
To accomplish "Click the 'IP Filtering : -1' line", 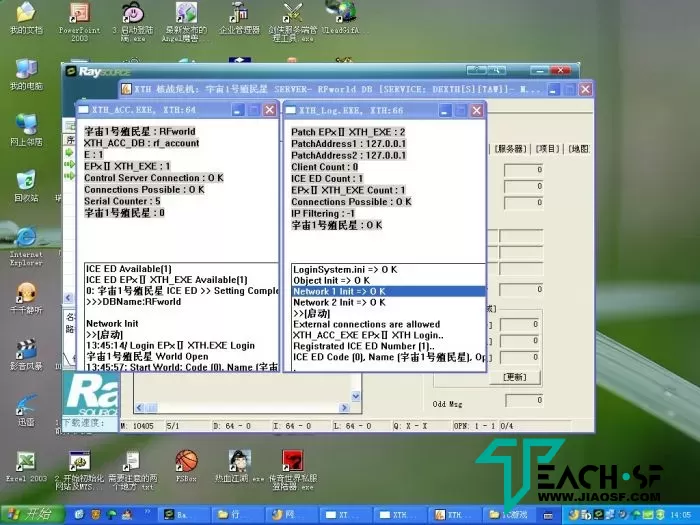I will click(x=323, y=213).
